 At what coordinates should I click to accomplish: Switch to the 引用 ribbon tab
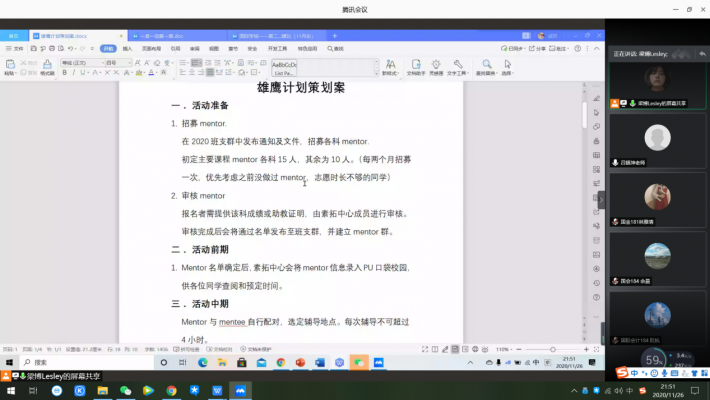[x=175, y=48]
